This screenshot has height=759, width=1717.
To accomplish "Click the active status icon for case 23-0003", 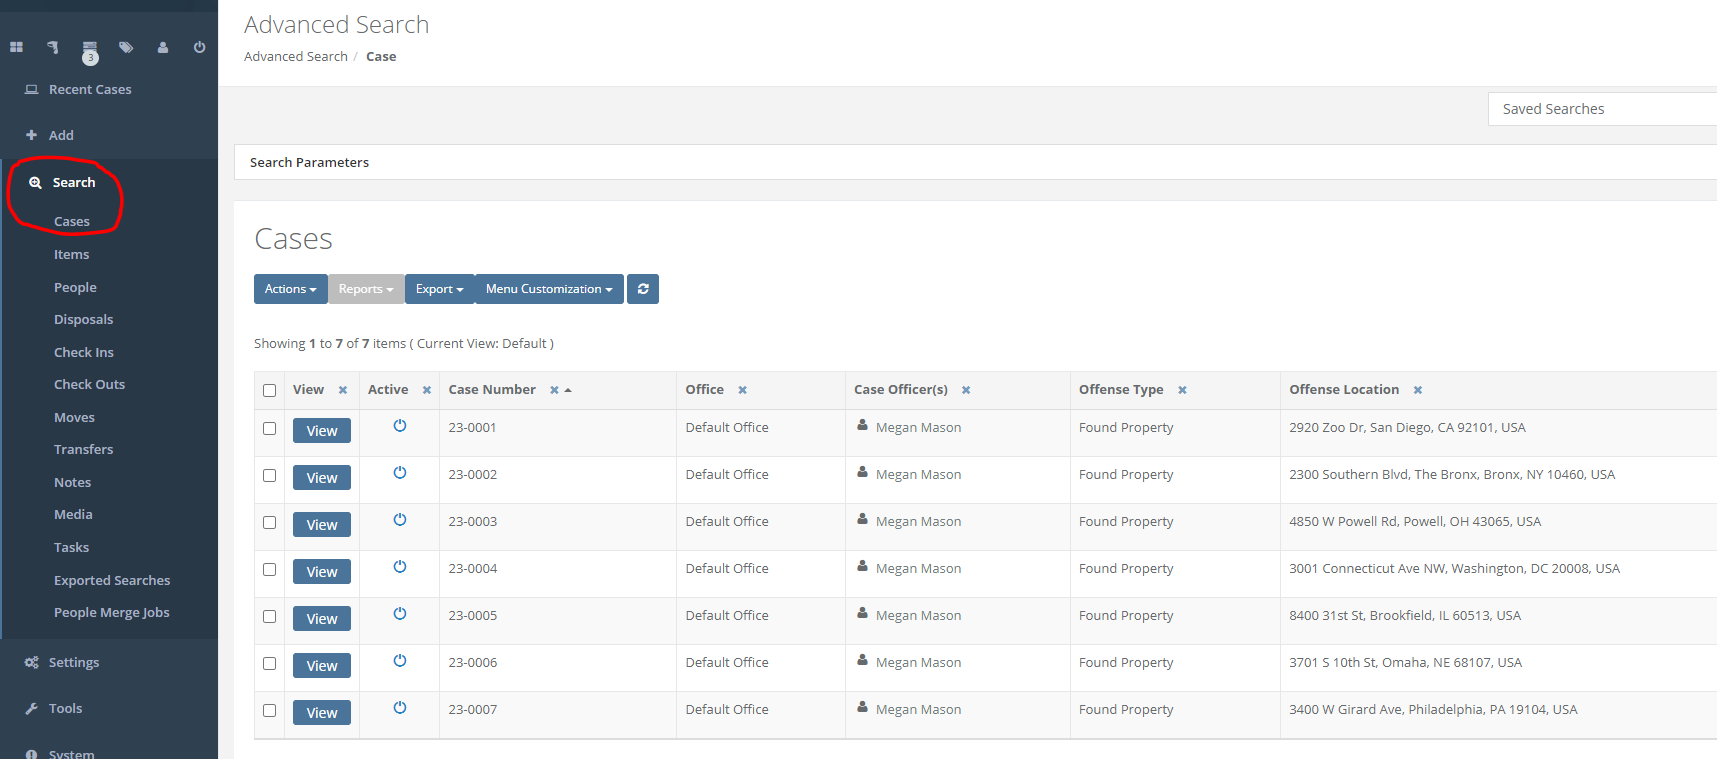I will point(400,520).
